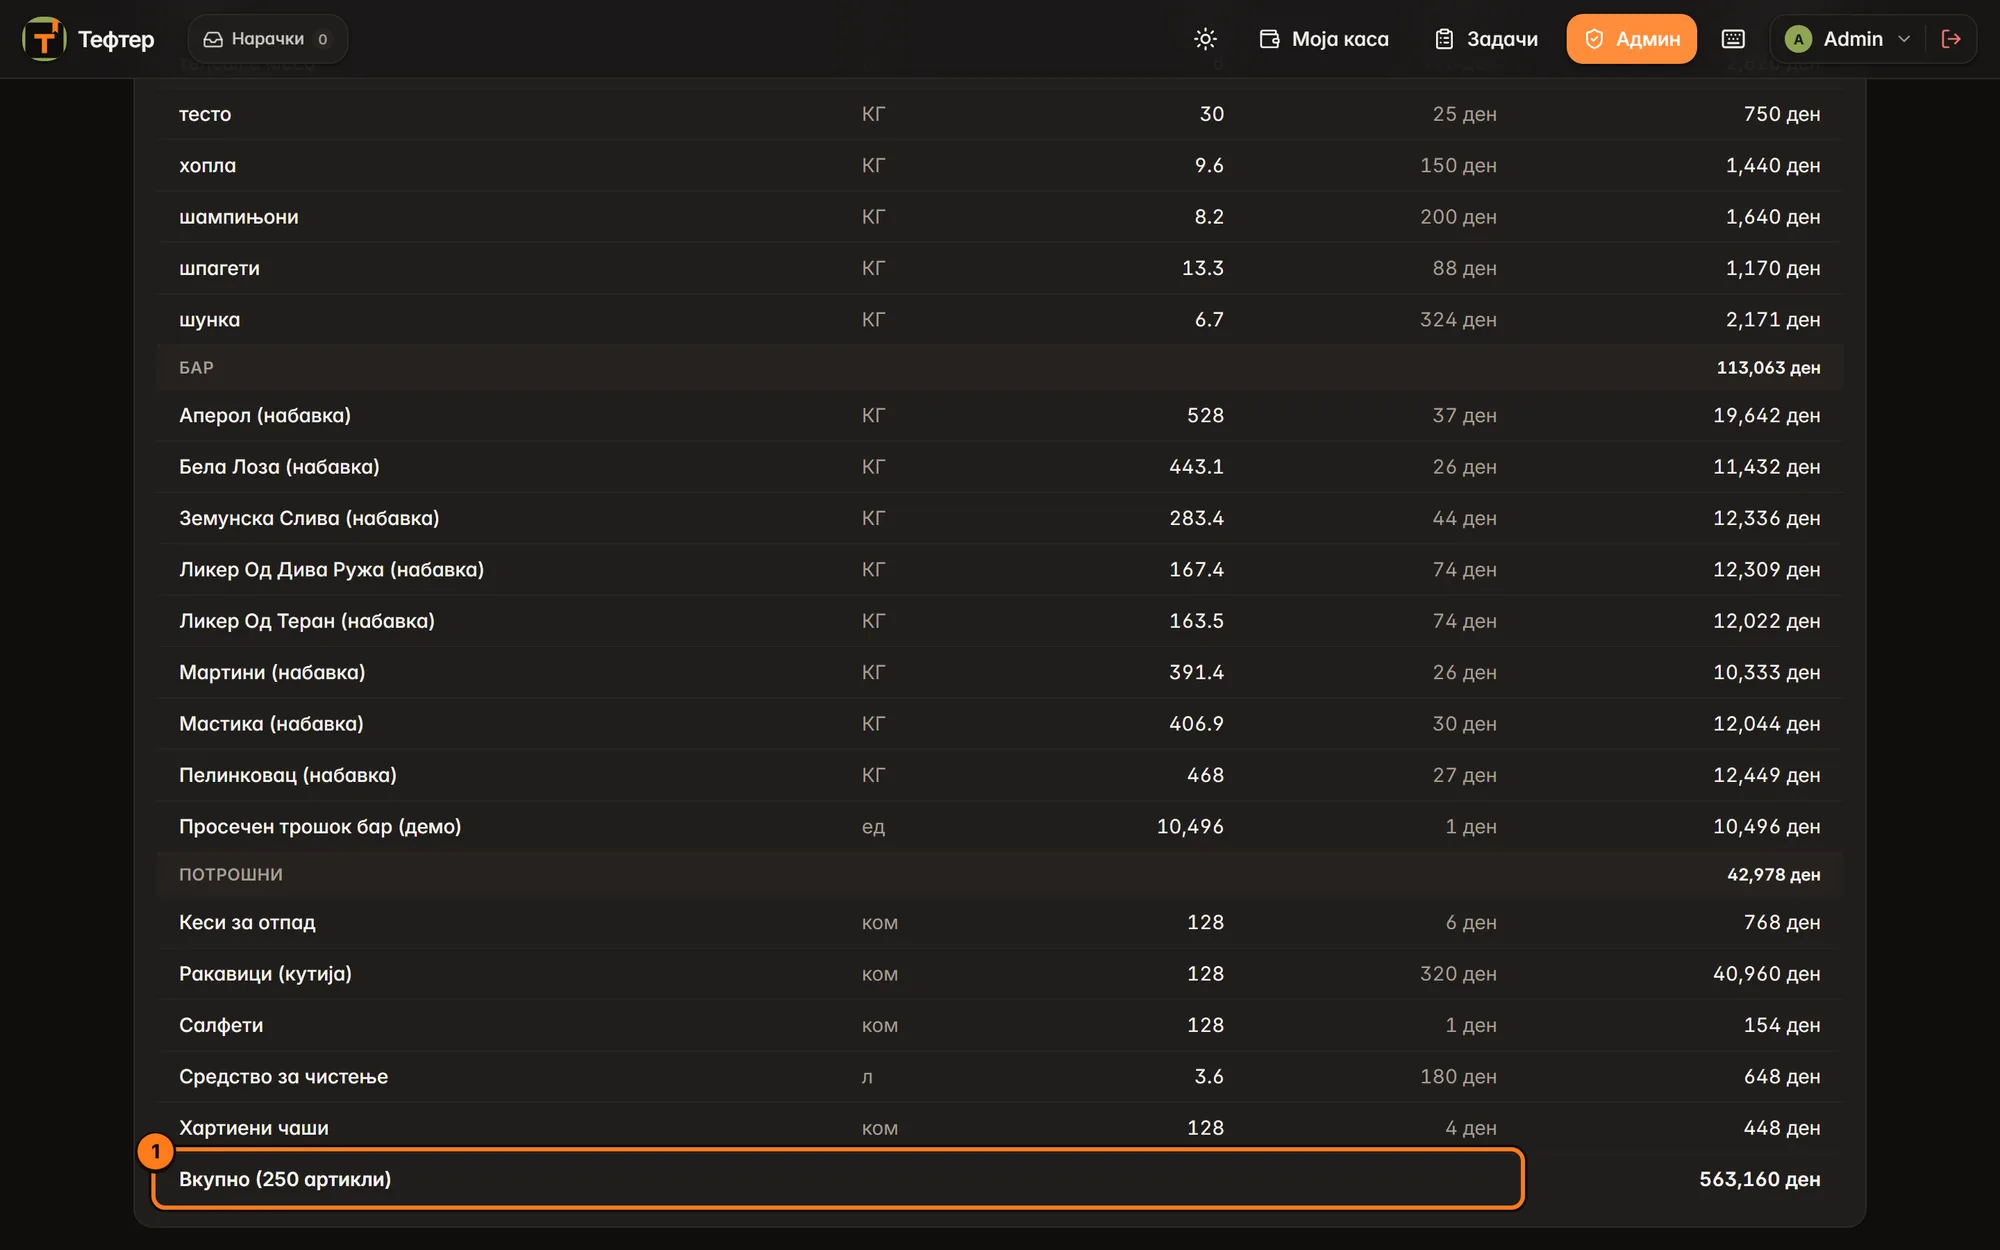Select Земунска Слива (набавка)

click(309, 518)
